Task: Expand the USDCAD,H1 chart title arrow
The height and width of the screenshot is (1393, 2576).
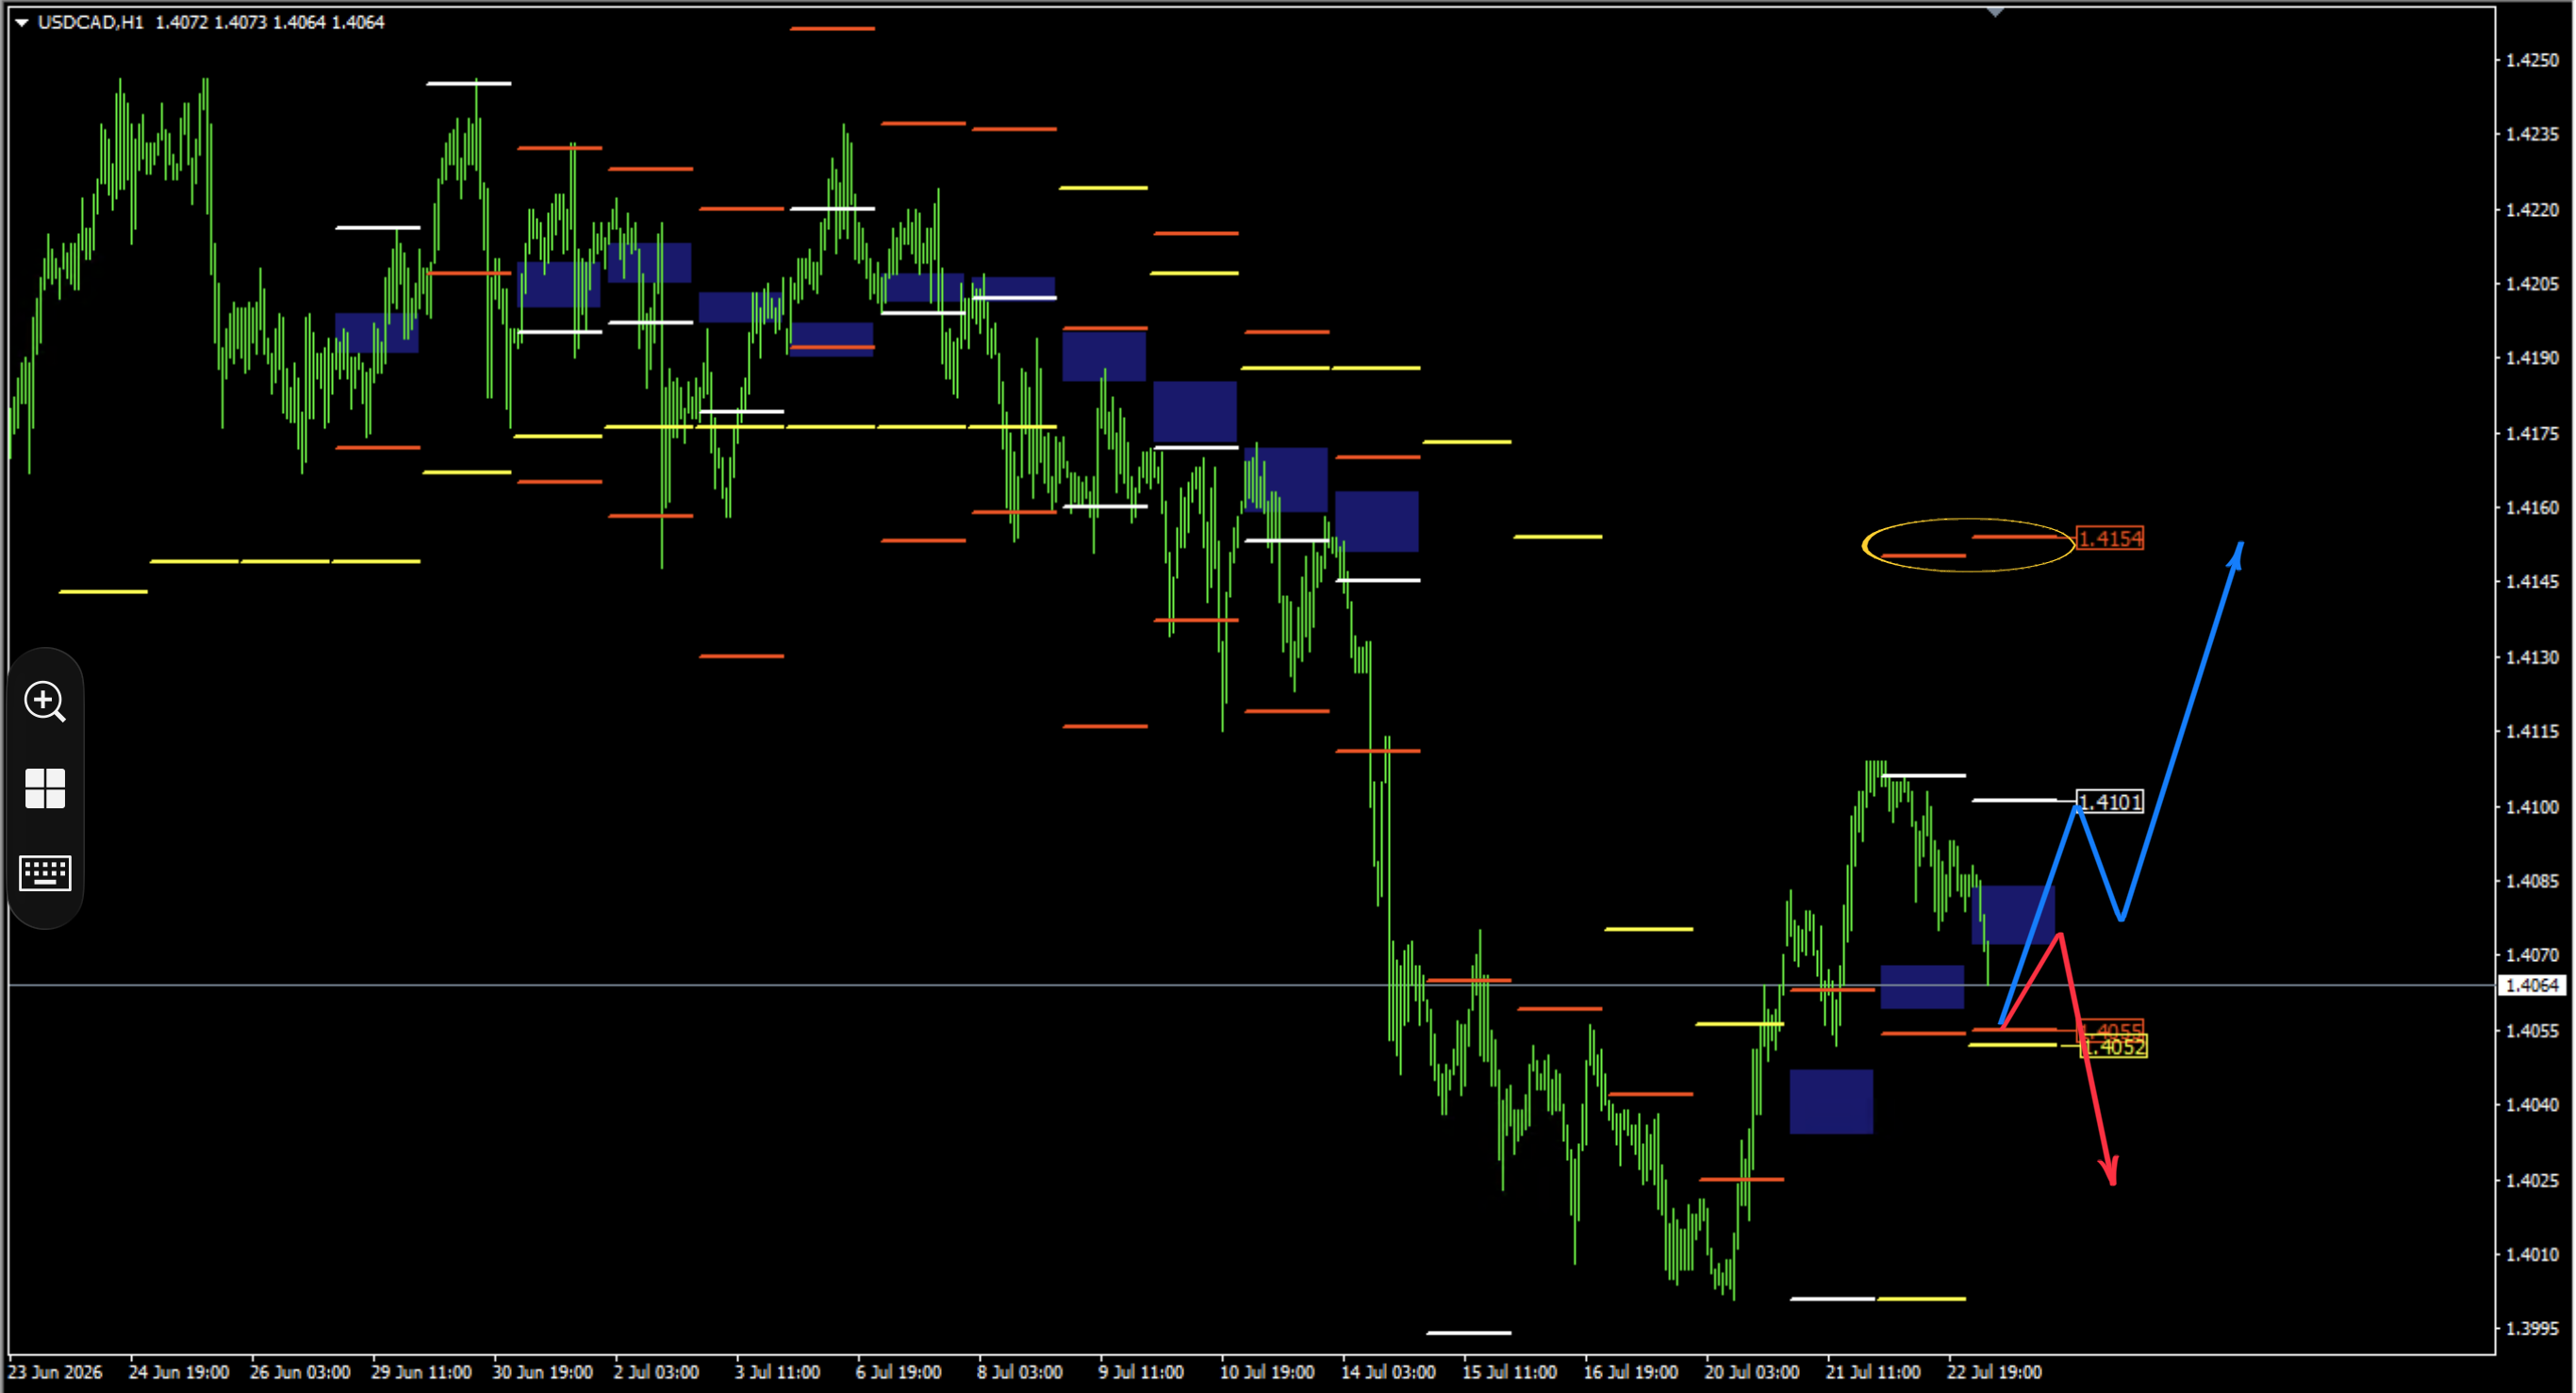Action: click(21, 22)
